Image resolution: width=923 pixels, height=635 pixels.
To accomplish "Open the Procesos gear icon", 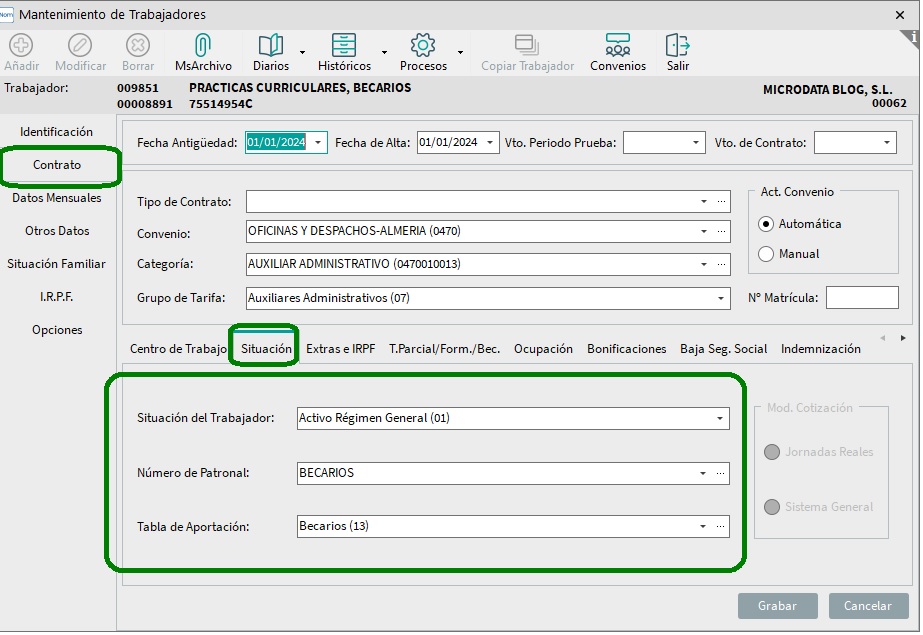I will 423,46.
